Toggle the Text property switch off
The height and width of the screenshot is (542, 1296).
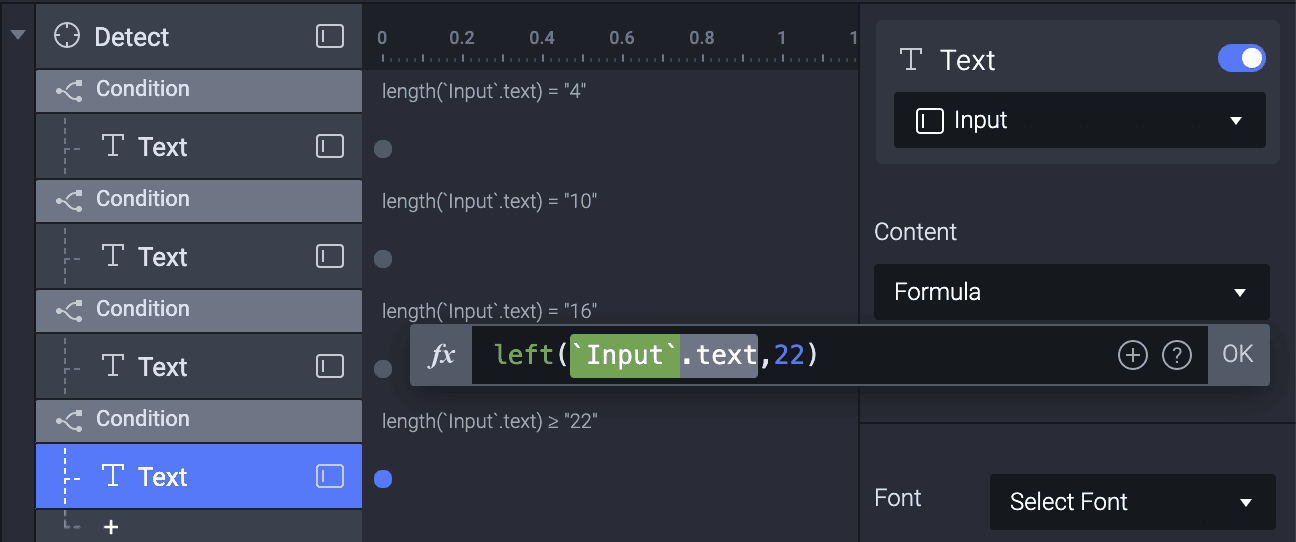coord(1242,59)
